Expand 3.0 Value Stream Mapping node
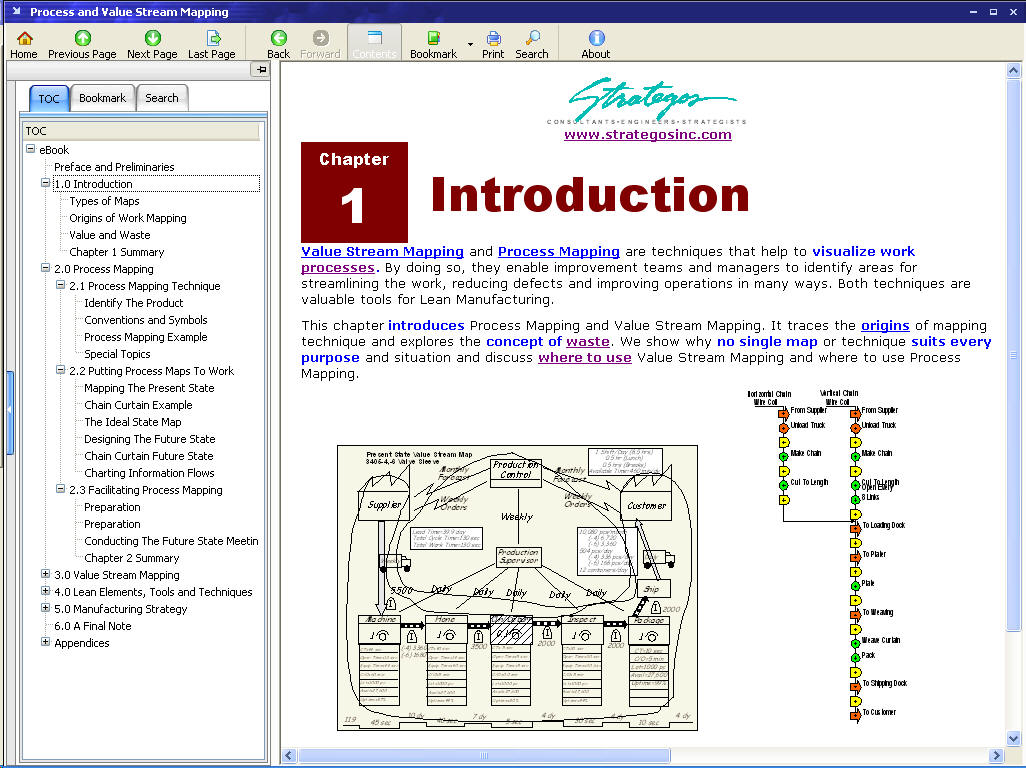The image size is (1026, 768). click(x=45, y=574)
